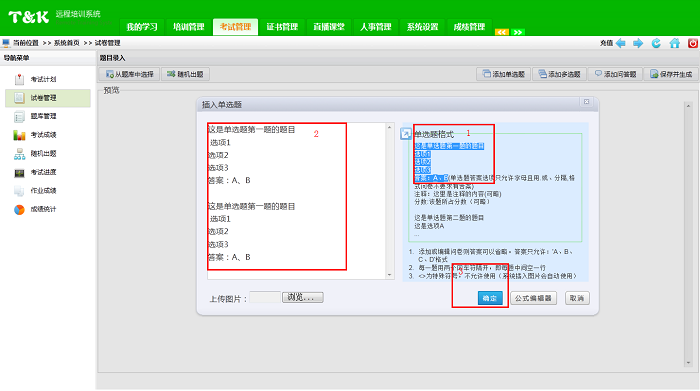700x391 pixels.
Task: Switch to the 考试管理 tab
Action: click(x=235, y=27)
